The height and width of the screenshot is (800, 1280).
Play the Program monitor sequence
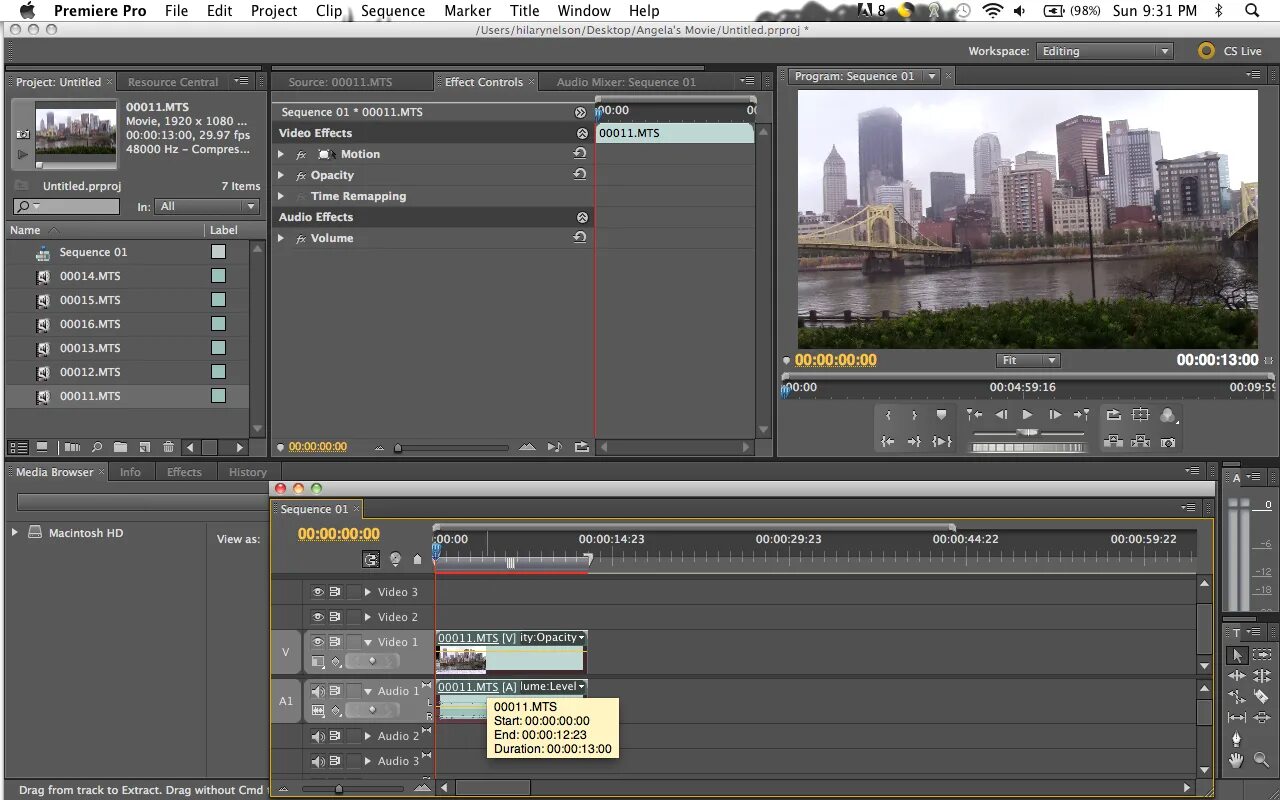click(1027, 414)
